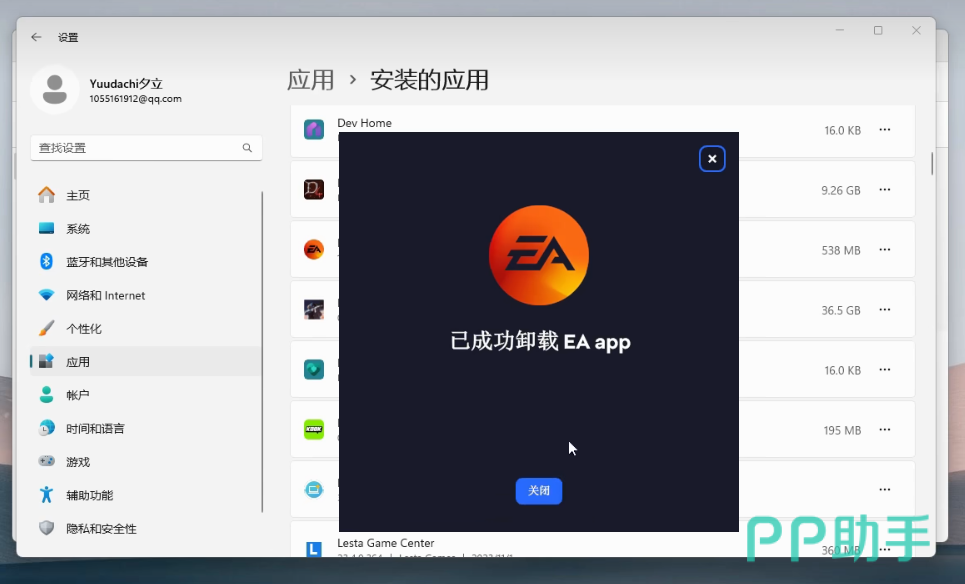Open 时间和语言 settings
The image size is (965, 584).
click(95, 428)
